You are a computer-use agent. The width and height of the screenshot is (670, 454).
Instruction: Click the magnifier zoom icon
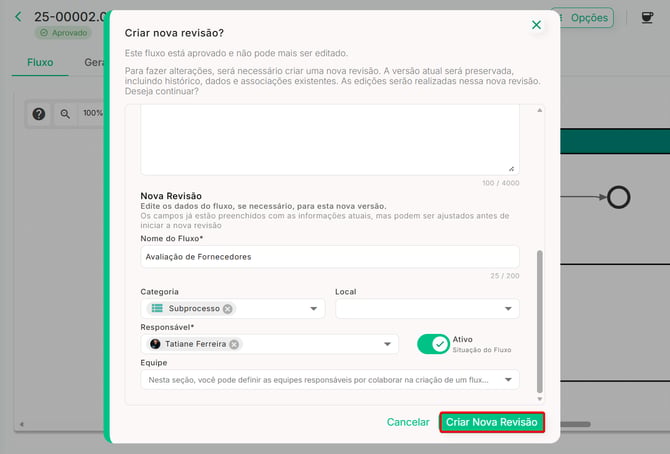point(65,114)
